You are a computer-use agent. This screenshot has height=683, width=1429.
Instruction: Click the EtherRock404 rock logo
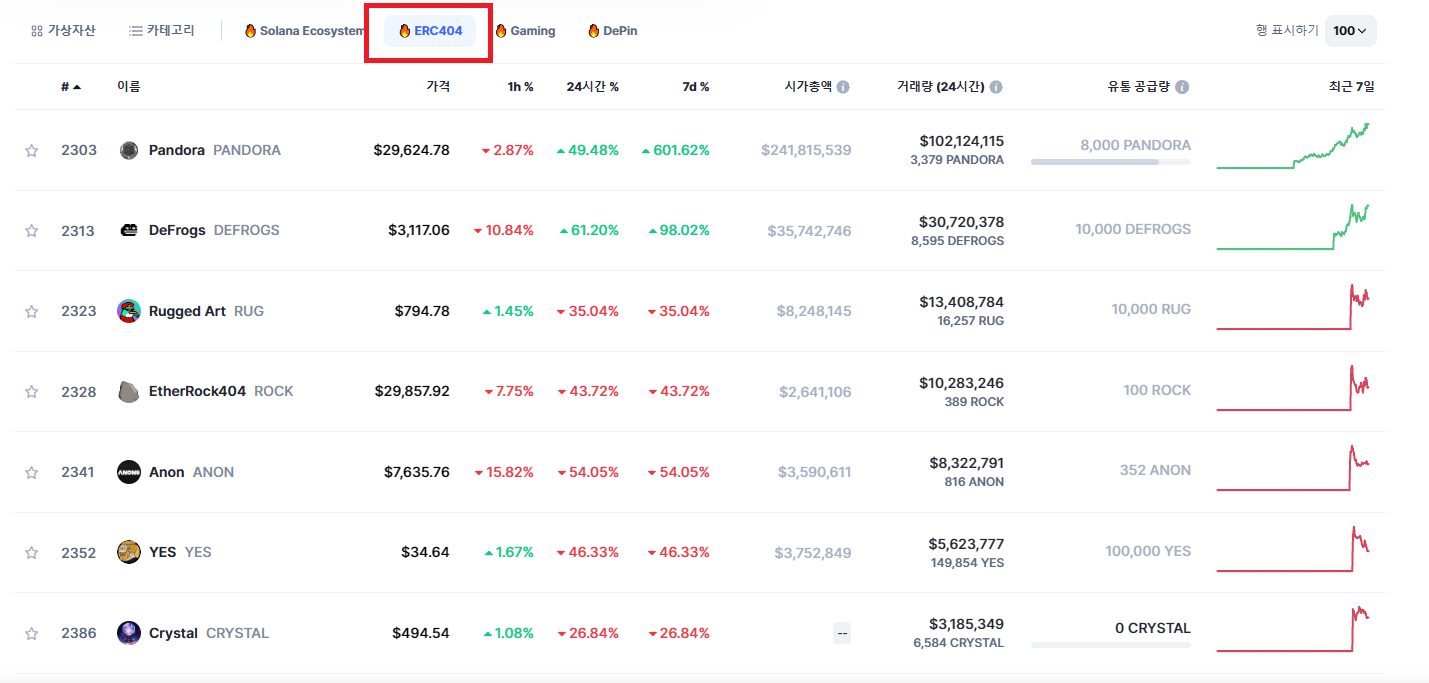click(x=129, y=391)
